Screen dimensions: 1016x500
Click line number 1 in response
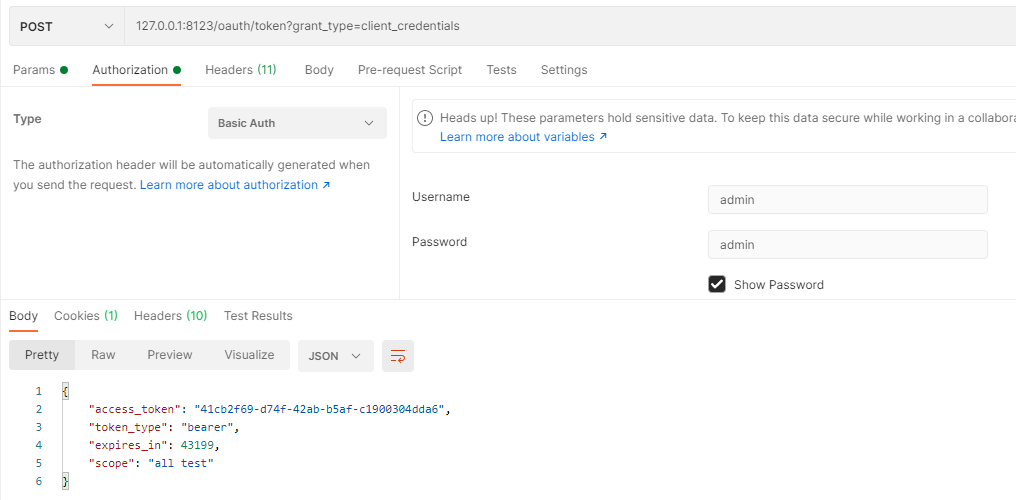(38, 391)
